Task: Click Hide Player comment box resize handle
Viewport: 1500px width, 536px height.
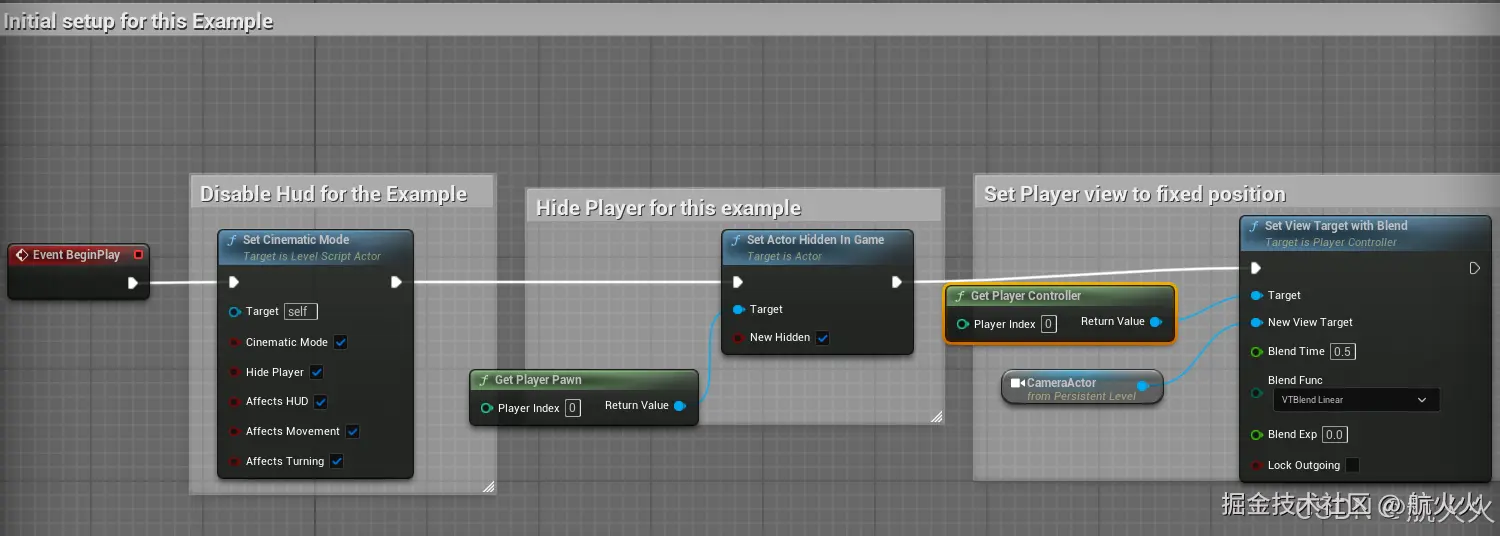Action: [x=936, y=416]
